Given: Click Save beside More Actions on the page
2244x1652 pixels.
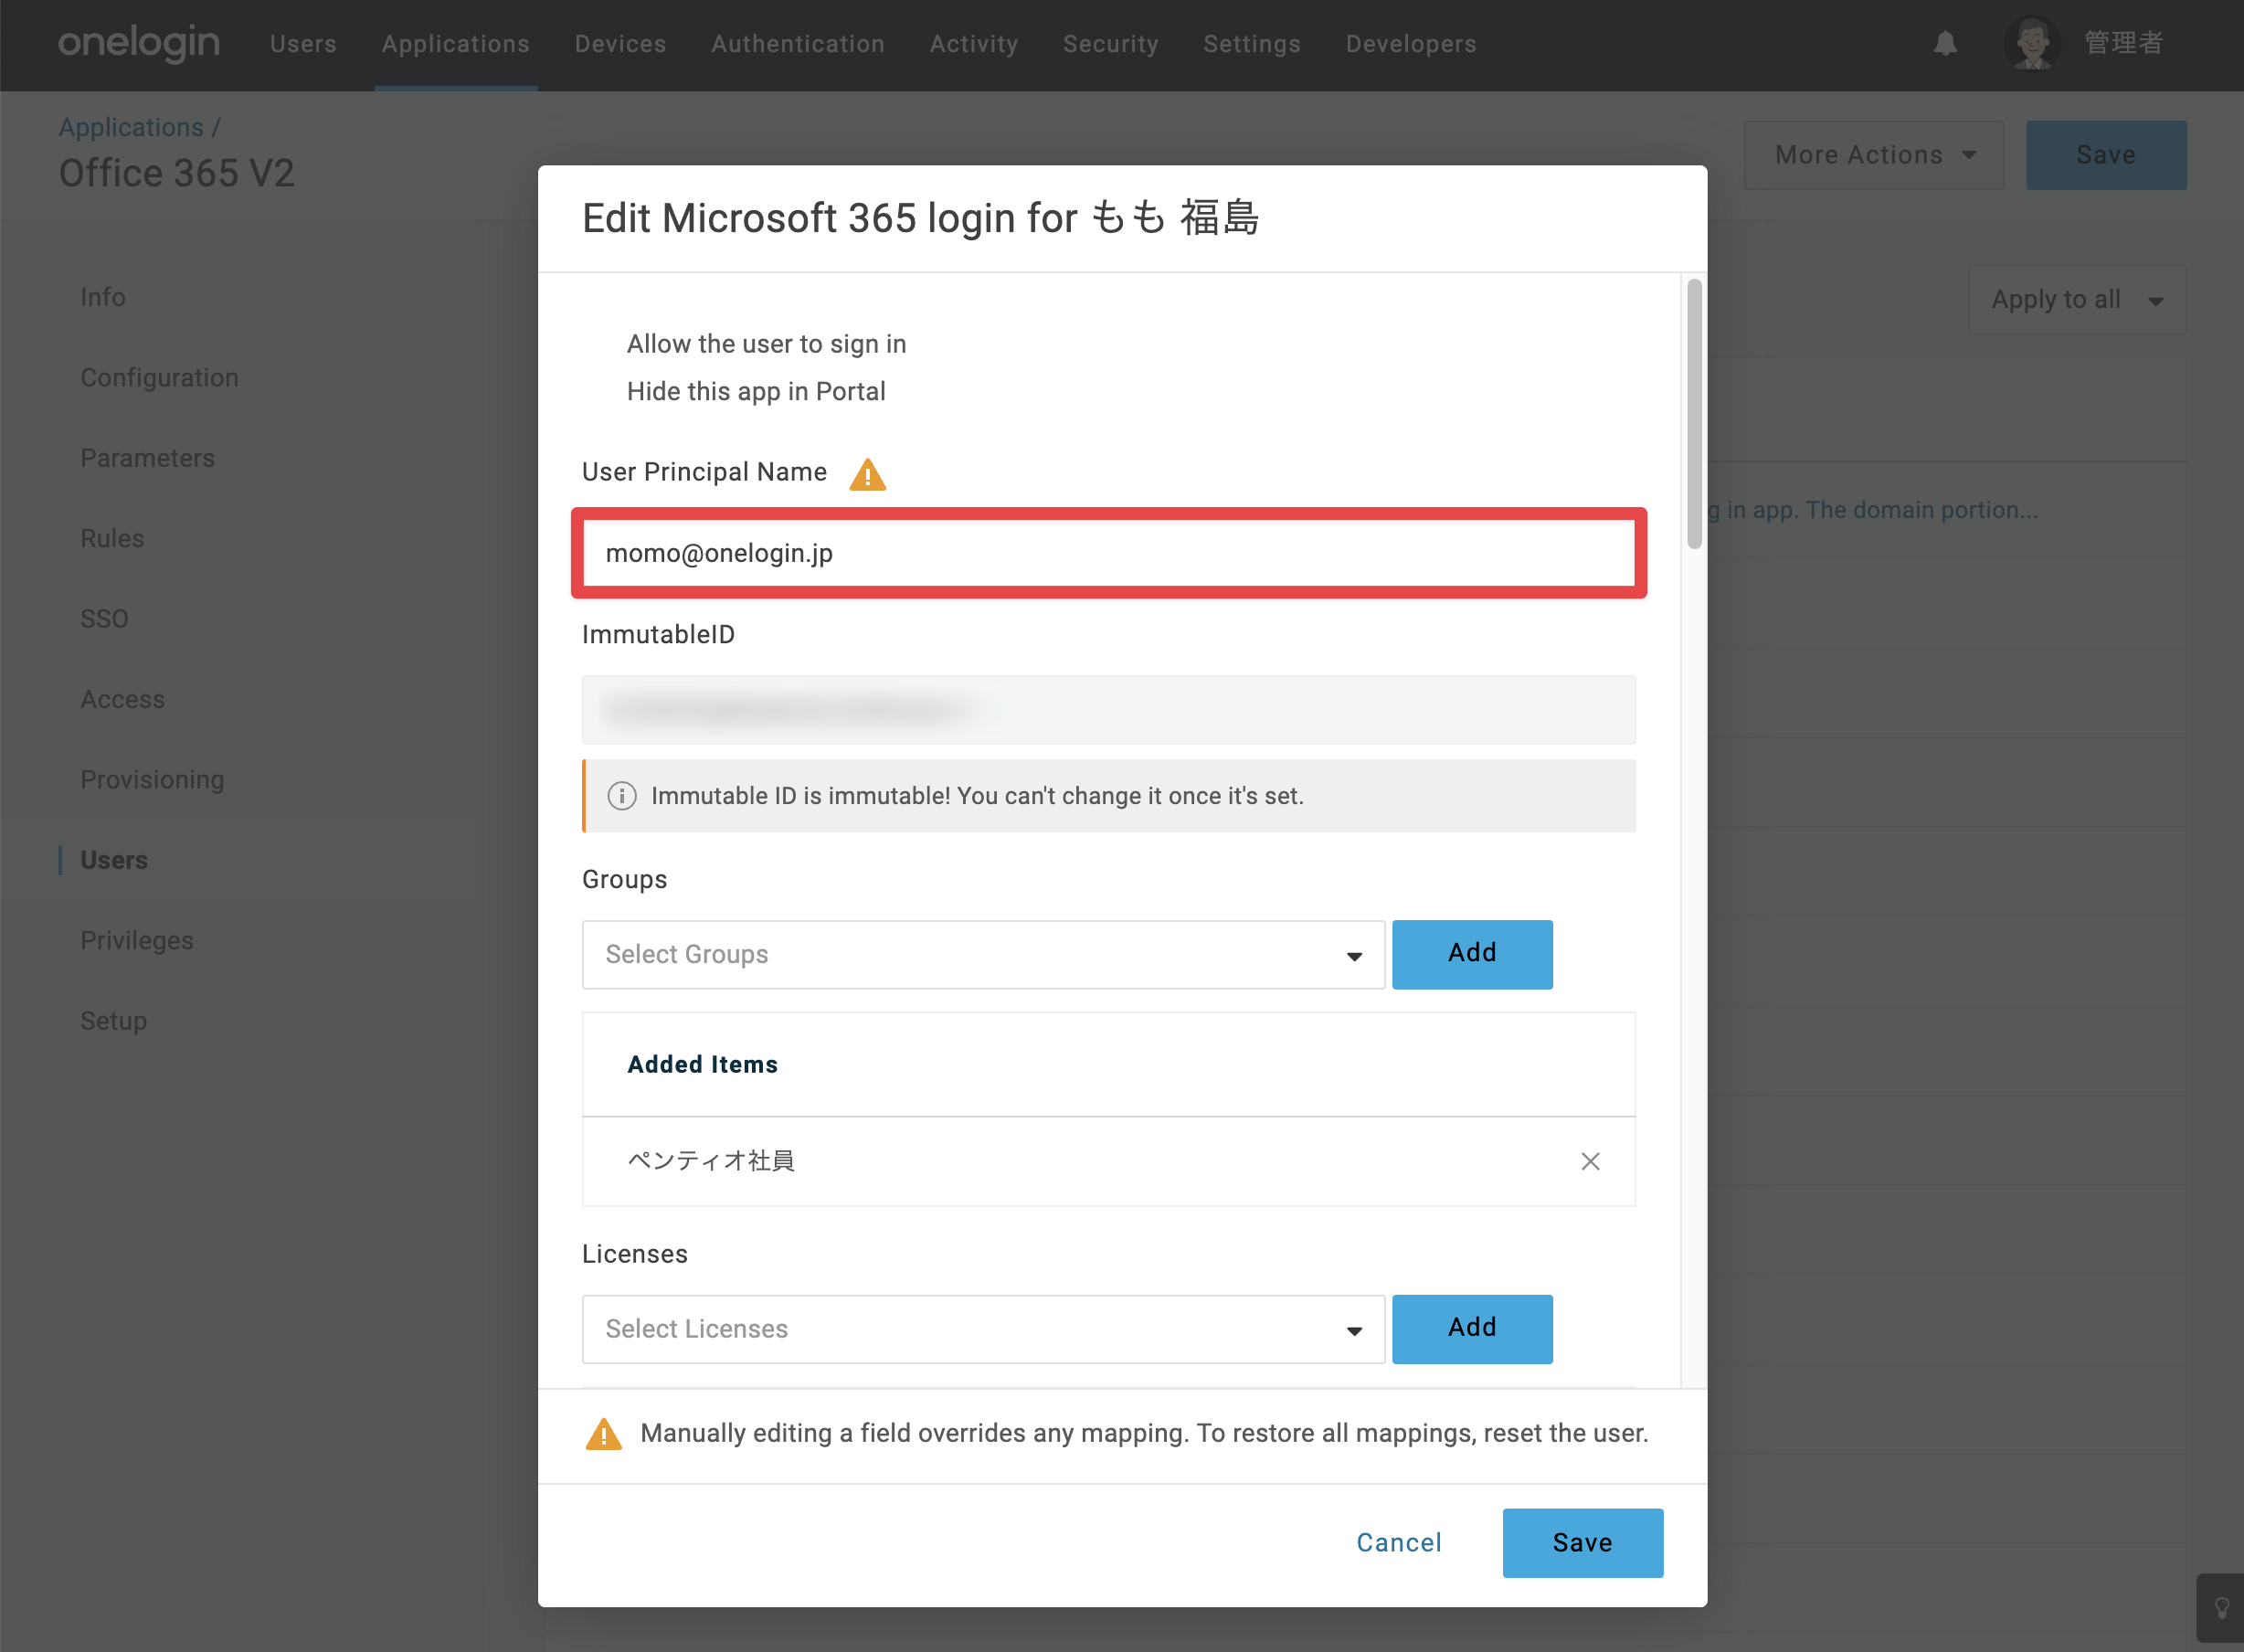Looking at the screenshot, I should click(x=2106, y=155).
